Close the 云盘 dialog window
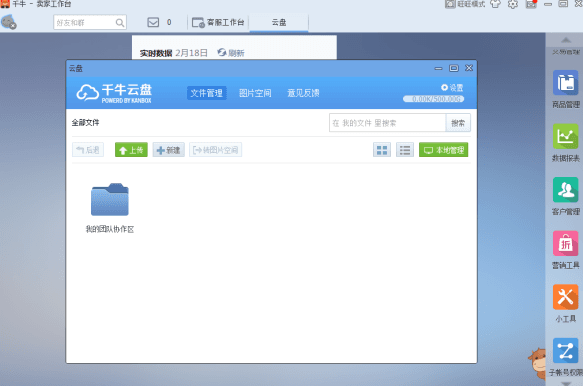Image resolution: width=583 pixels, height=386 pixels. [x=469, y=68]
